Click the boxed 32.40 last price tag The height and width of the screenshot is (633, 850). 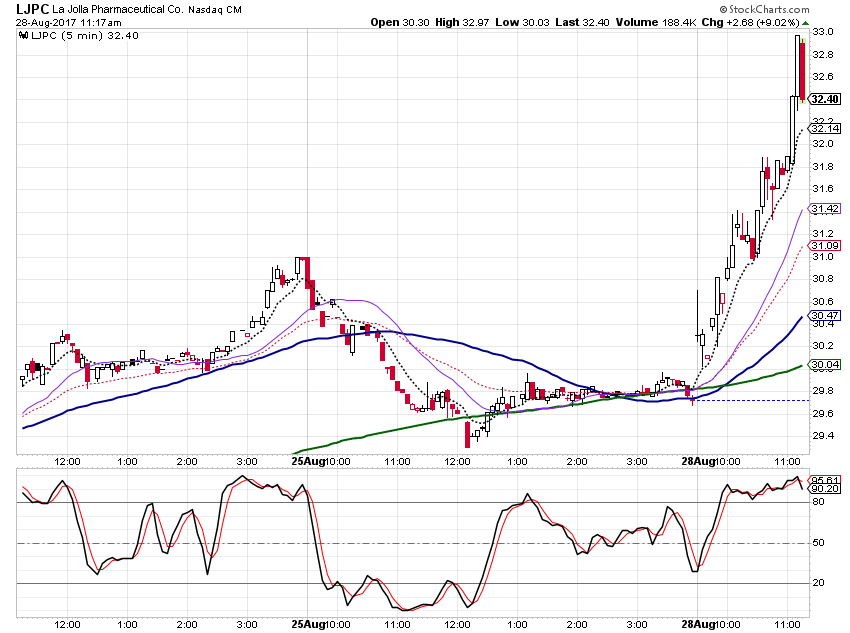coord(825,99)
